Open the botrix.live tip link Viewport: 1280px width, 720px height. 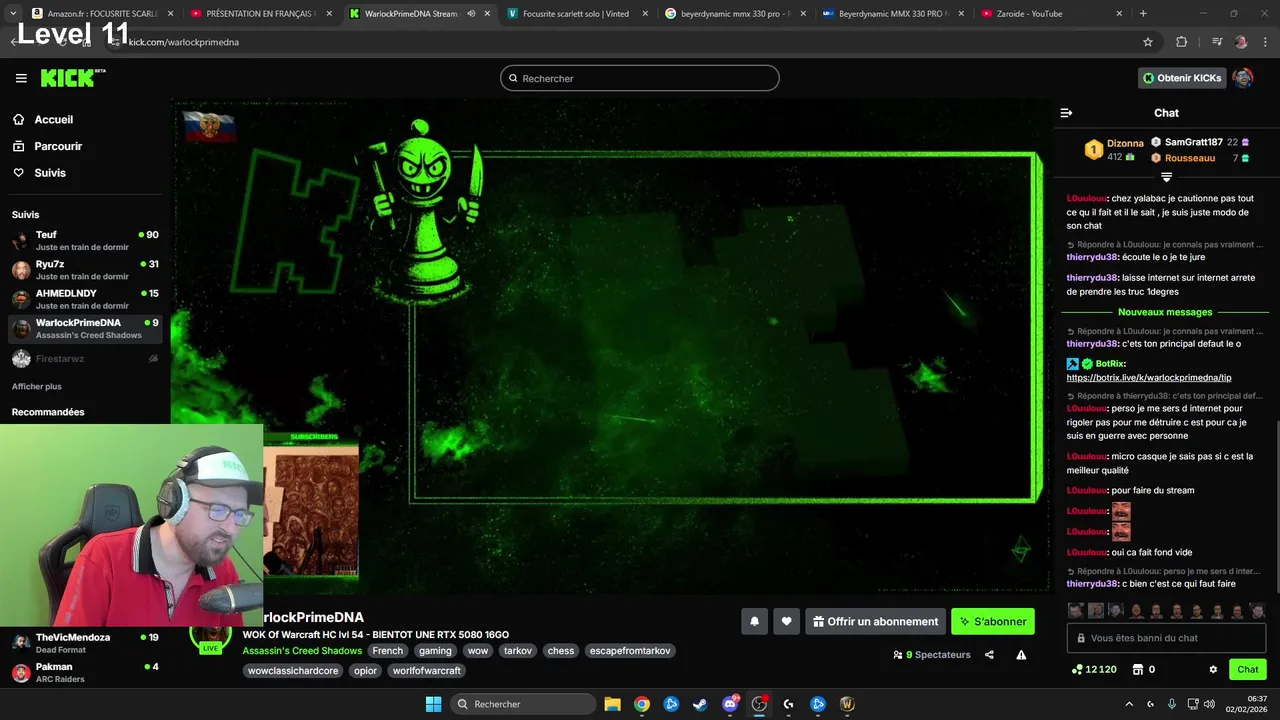coord(1149,378)
